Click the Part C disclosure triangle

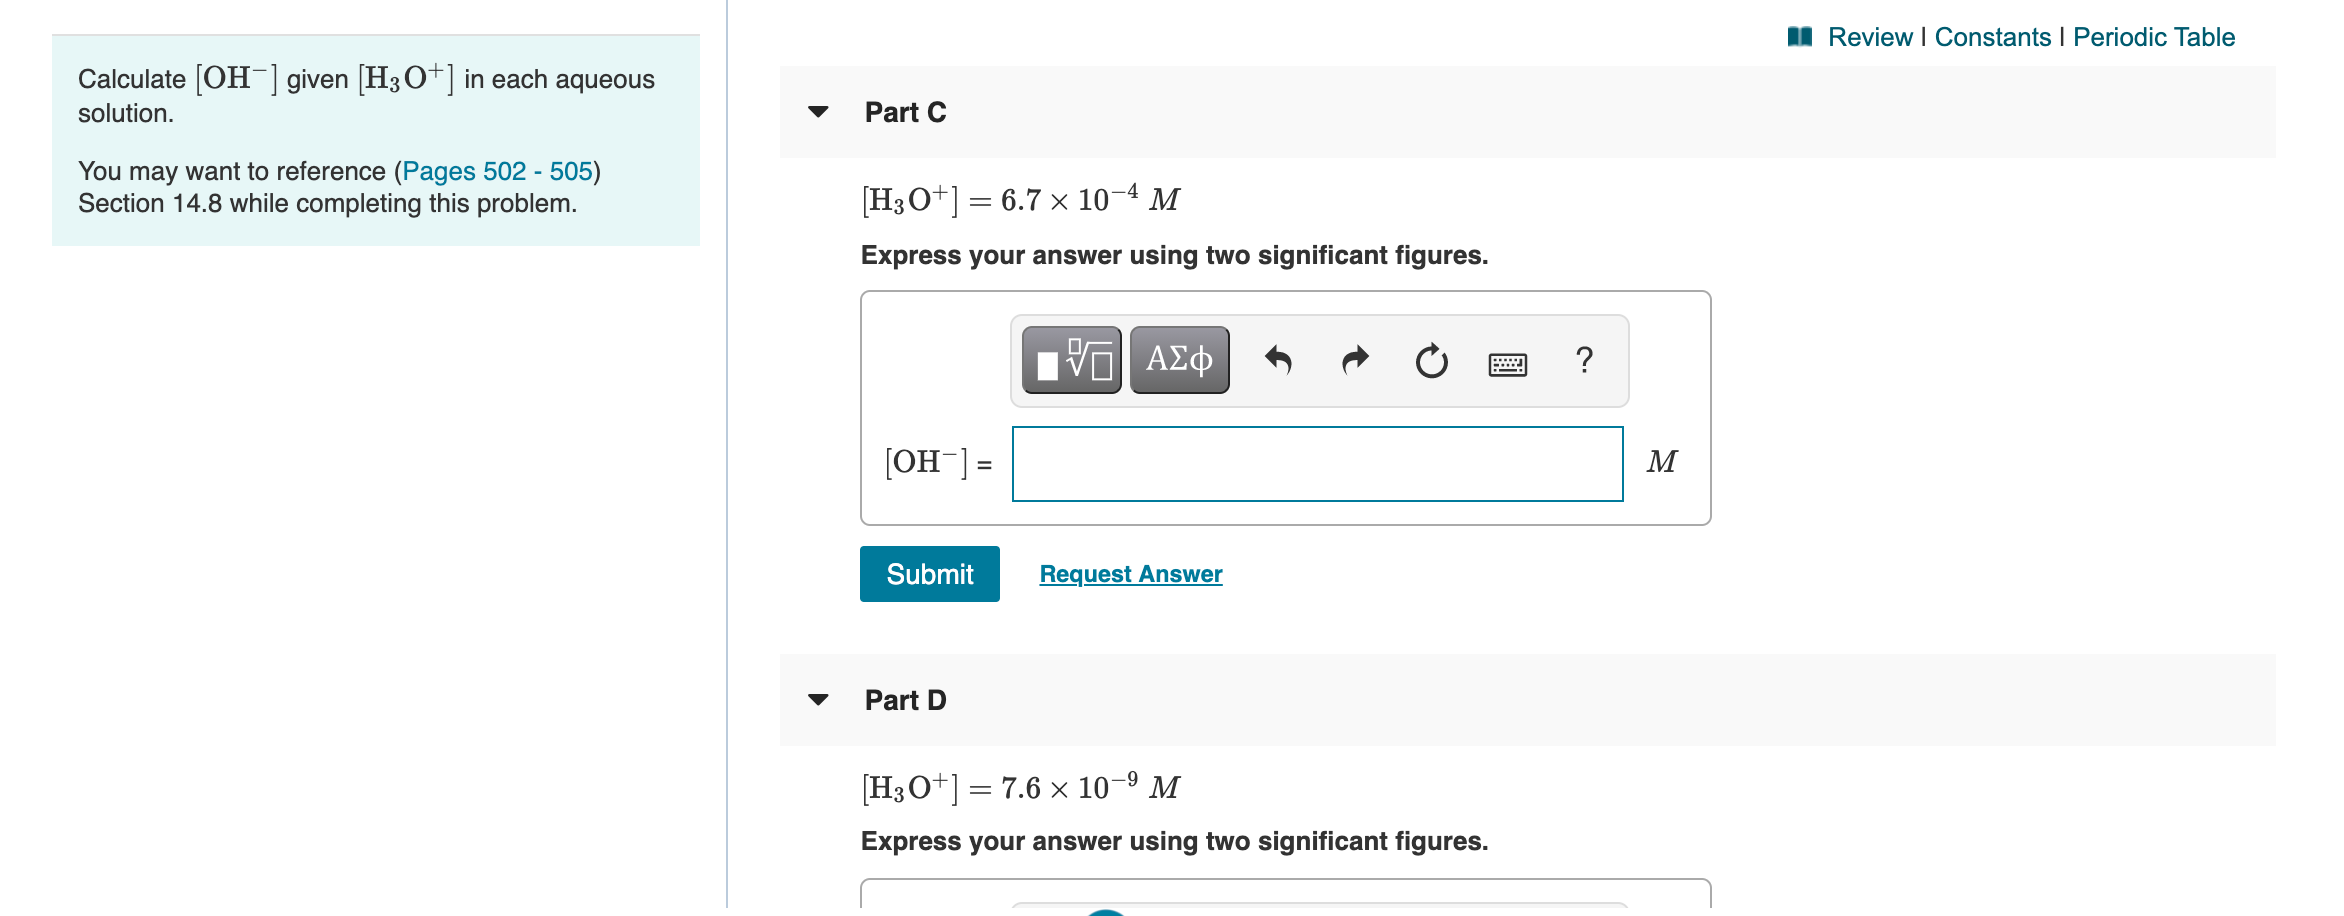click(x=819, y=112)
